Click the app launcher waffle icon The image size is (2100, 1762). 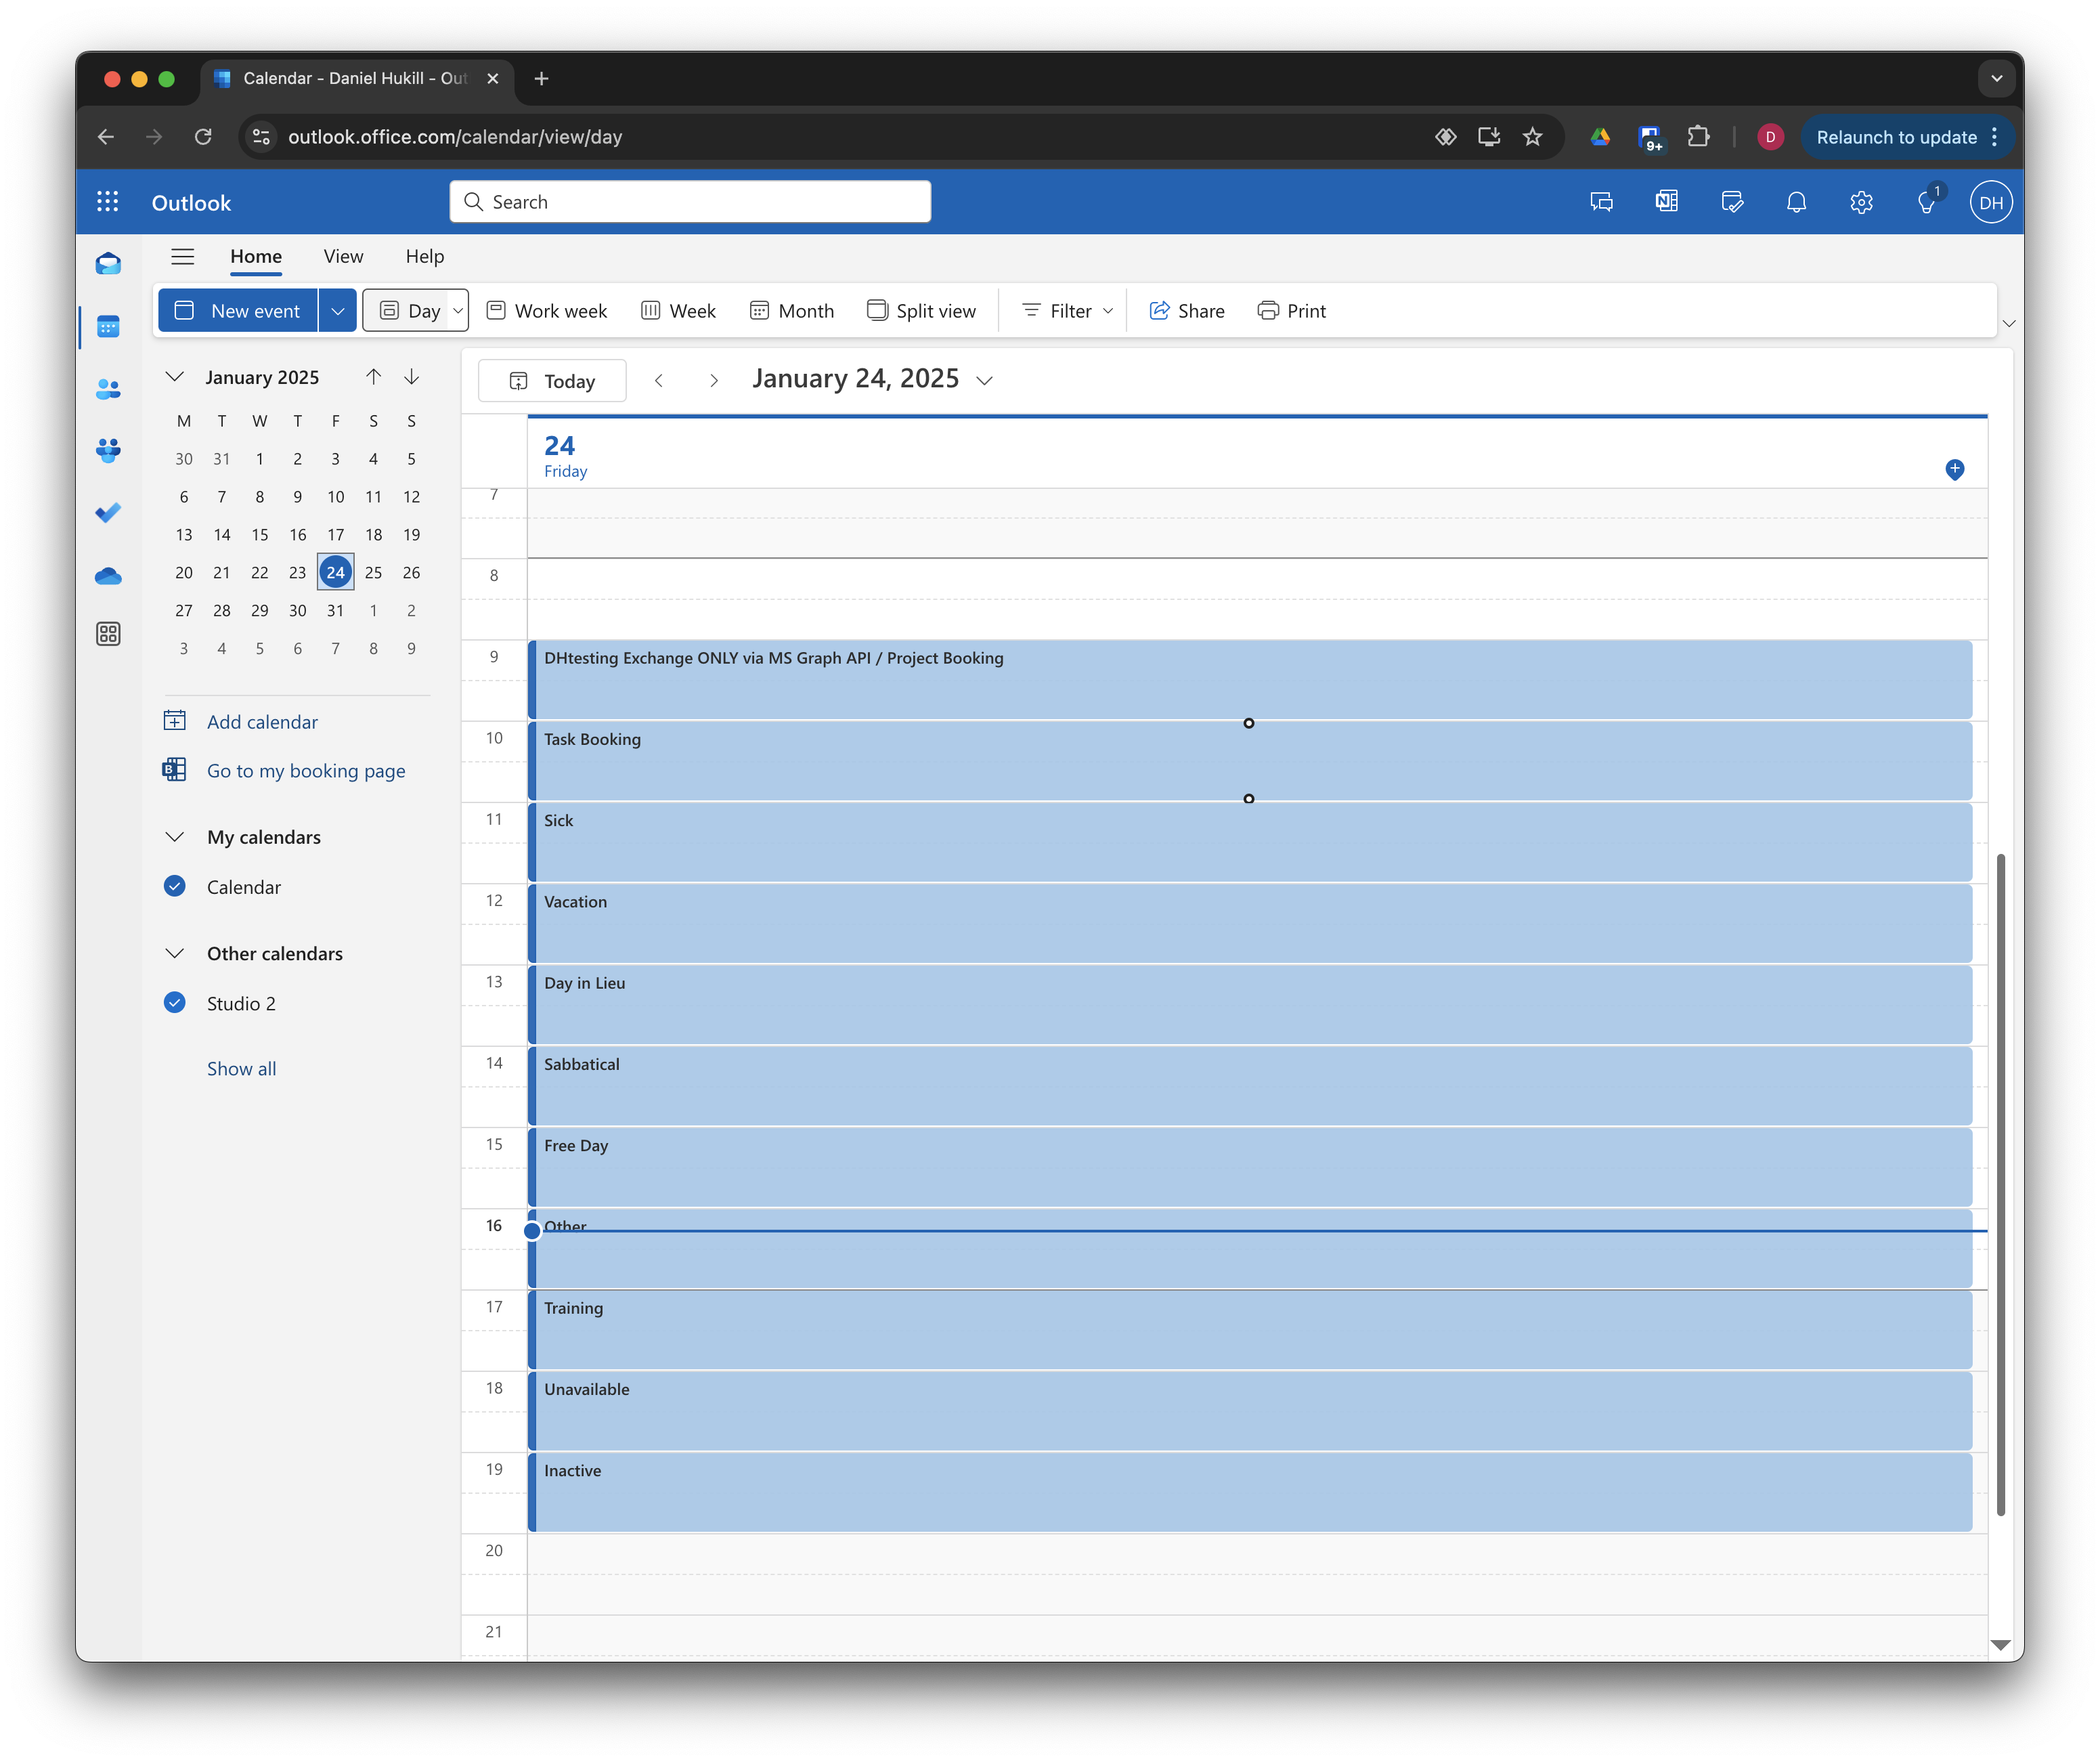click(108, 203)
